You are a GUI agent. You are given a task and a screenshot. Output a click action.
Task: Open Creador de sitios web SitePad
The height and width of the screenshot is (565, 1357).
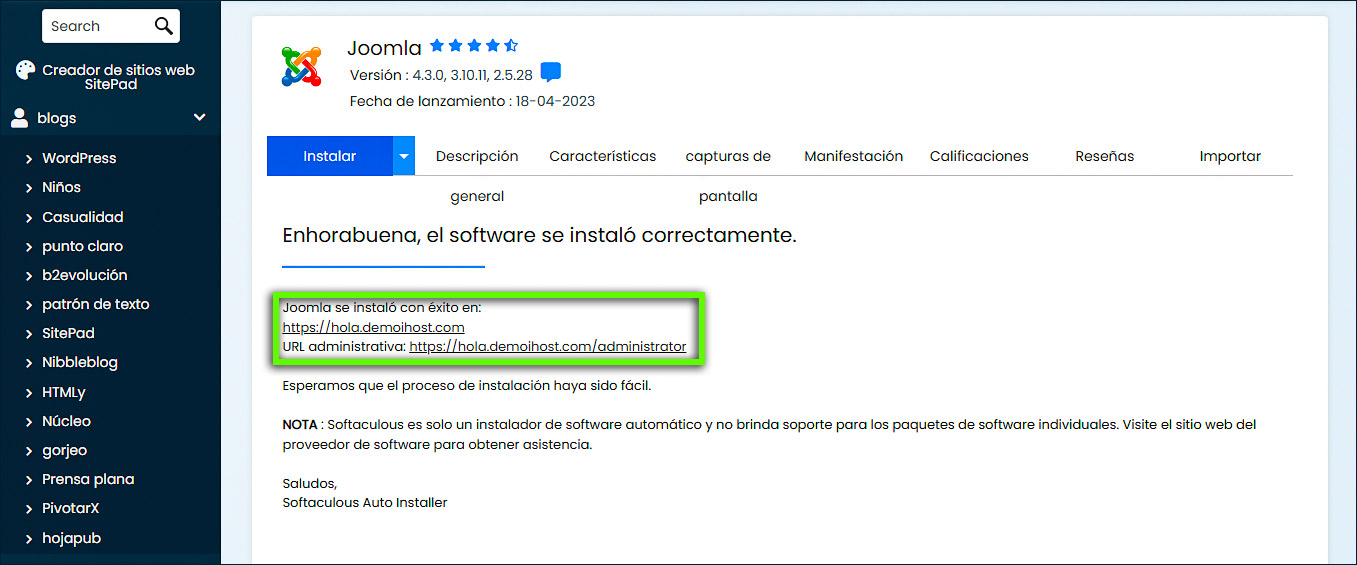[x=118, y=77]
